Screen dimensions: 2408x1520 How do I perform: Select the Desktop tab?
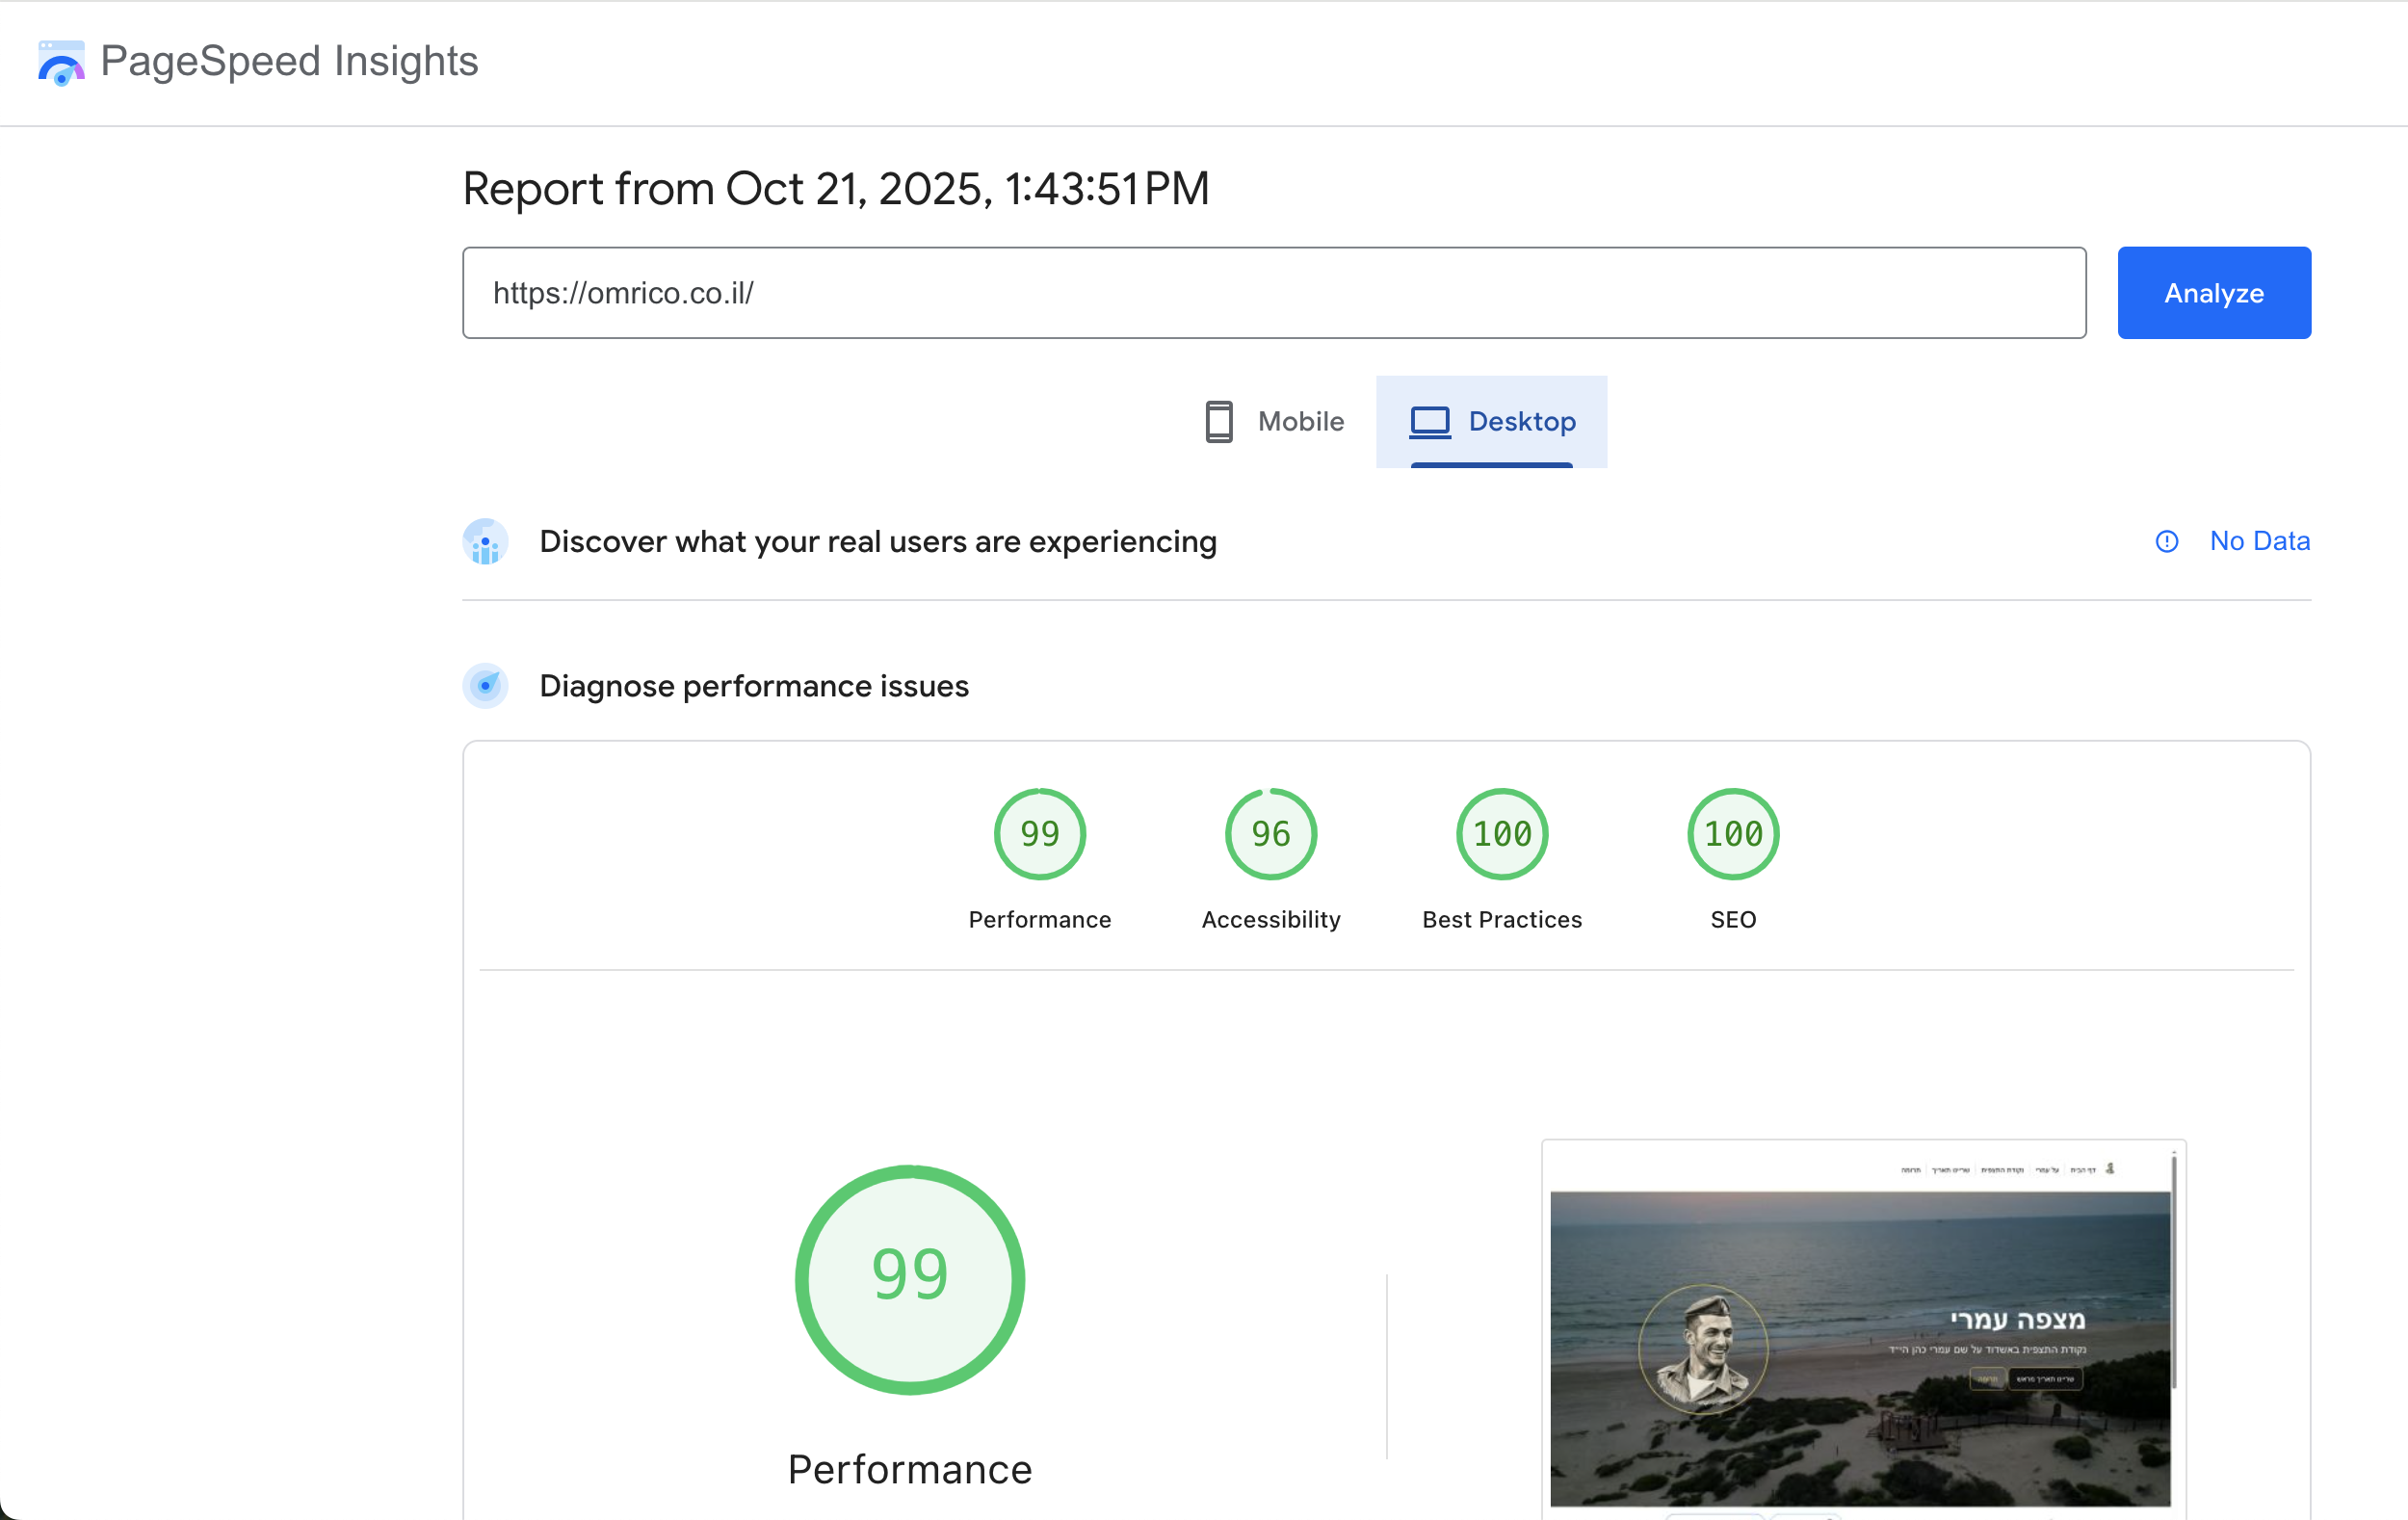point(1491,421)
